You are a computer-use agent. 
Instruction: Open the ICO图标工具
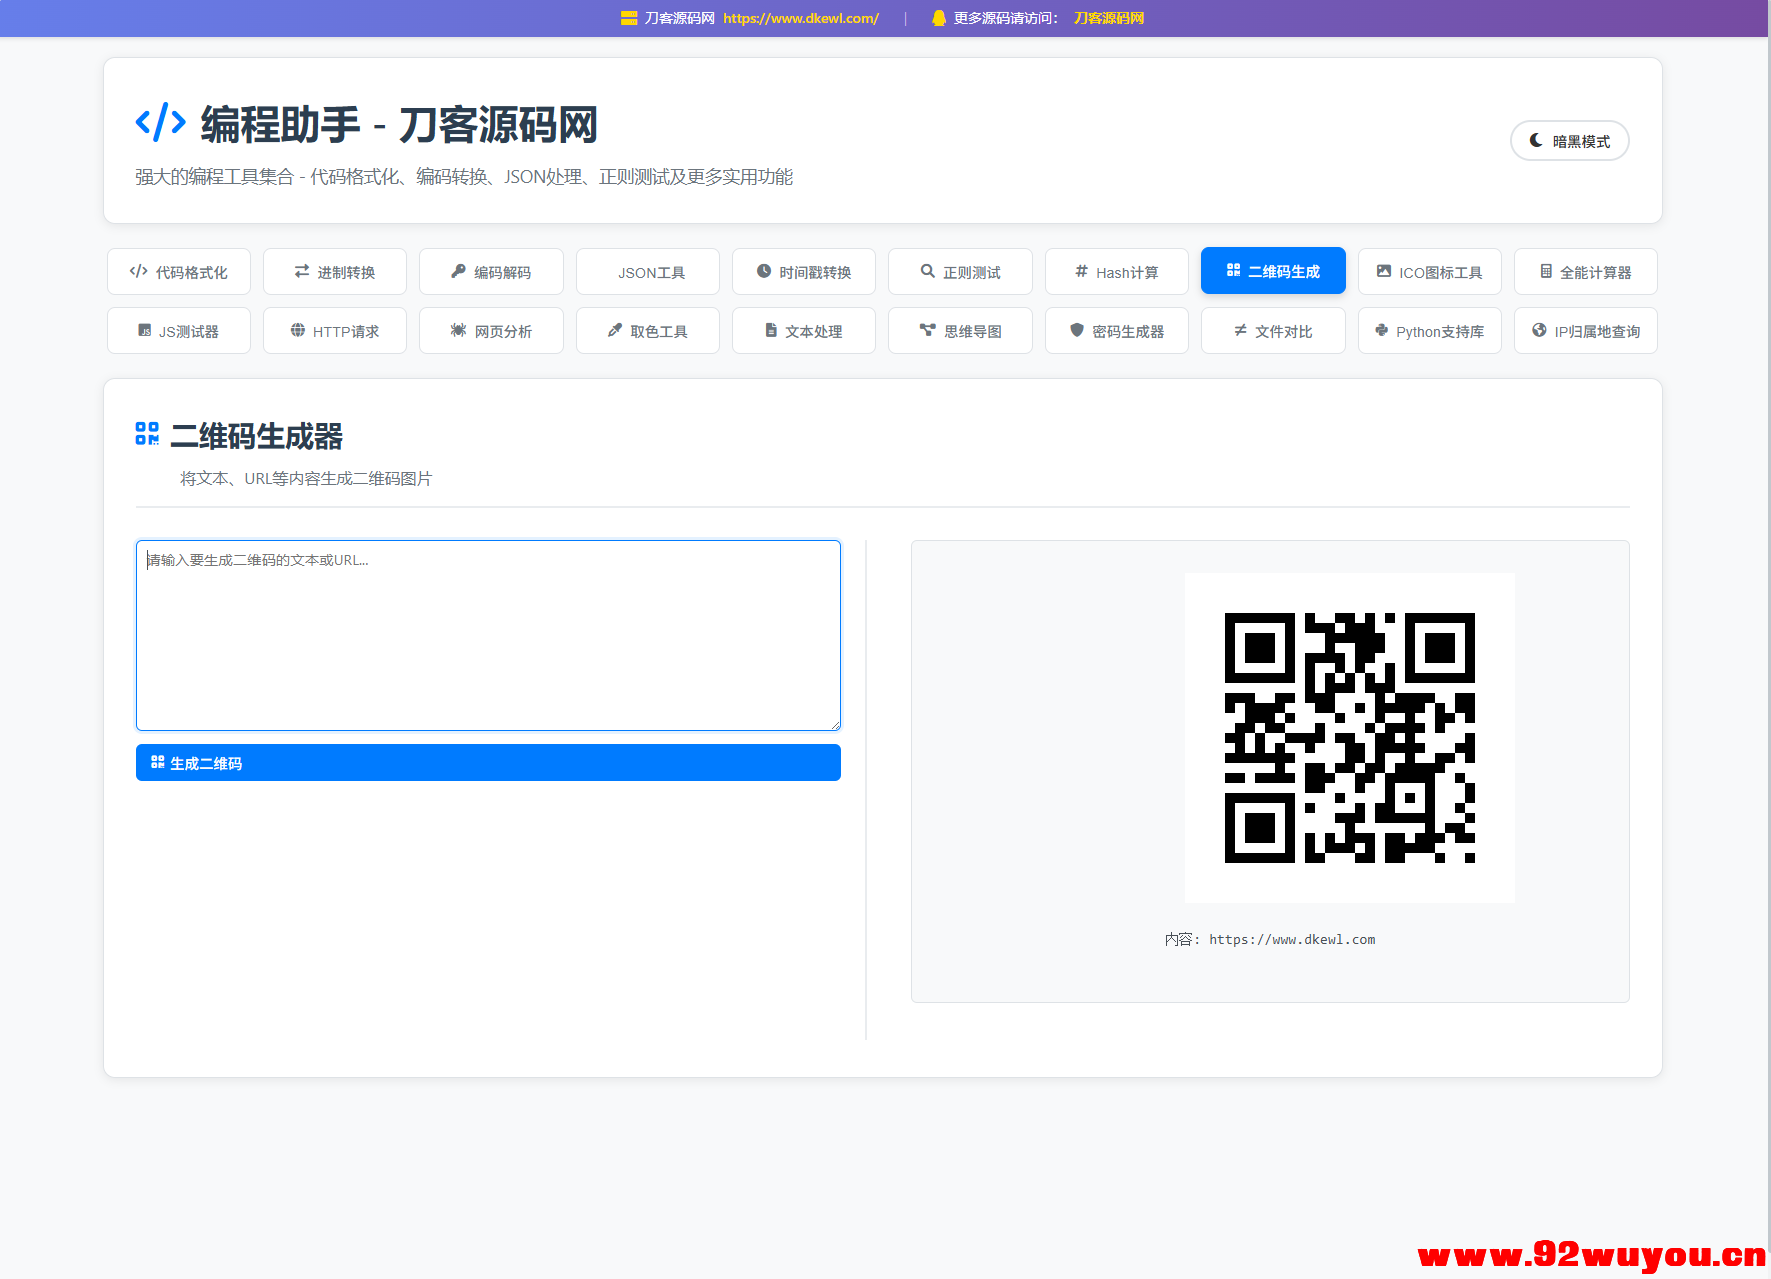point(1429,271)
